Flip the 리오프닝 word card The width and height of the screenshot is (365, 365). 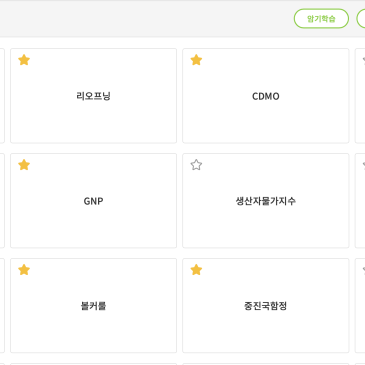pos(93,96)
